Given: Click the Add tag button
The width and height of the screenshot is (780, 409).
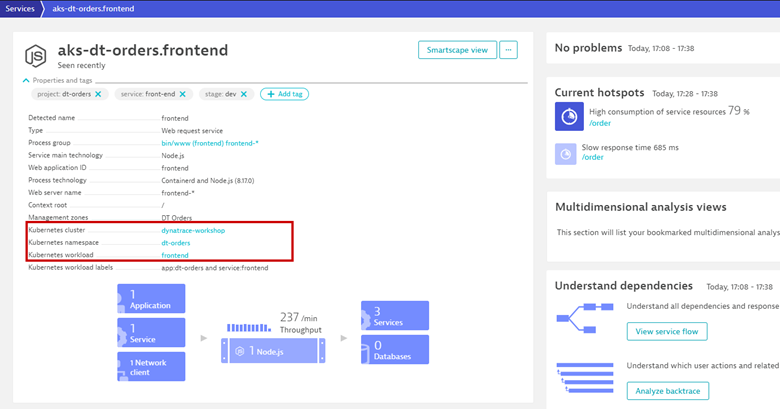Looking at the screenshot, I should pyautogui.click(x=284, y=94).
